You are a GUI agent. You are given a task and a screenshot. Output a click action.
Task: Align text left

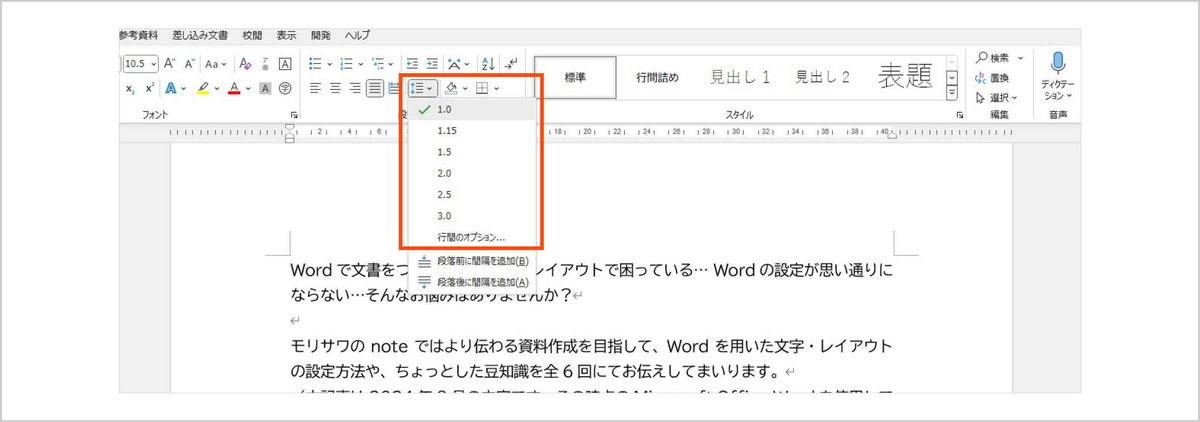pyautogui.click(x=314, y=88)
